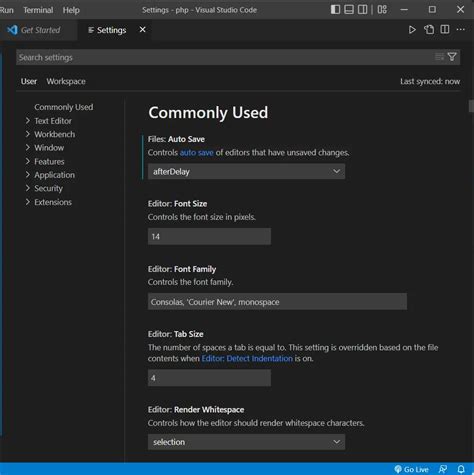Click VS Code logo on Get Started tab
The height and width of the screenshot is (475, 474).
click(x=12, y=30)
